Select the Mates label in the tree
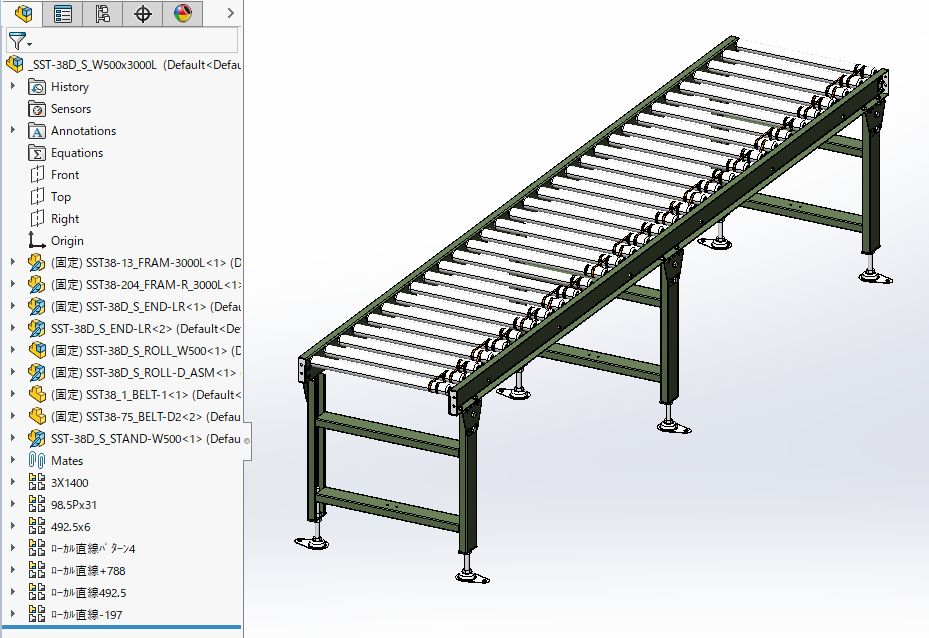The width and height of the screenshot is (929, 638). pyautogui.click(x=67, y=460)
